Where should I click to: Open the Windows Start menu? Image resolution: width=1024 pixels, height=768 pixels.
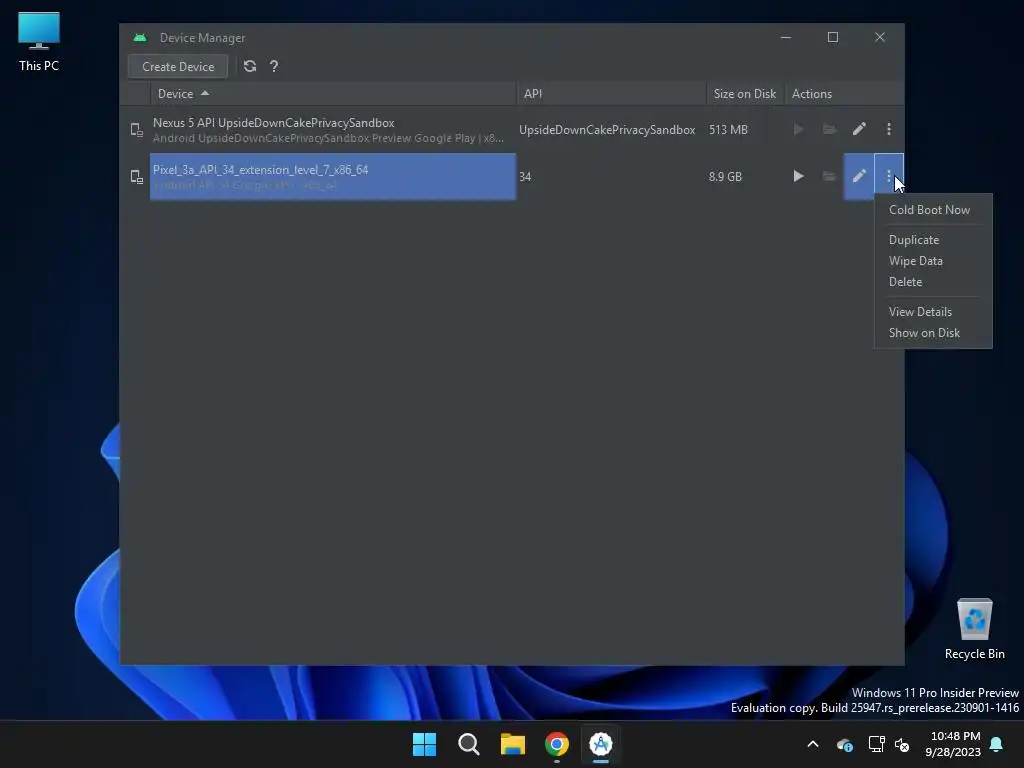point(424,744)
